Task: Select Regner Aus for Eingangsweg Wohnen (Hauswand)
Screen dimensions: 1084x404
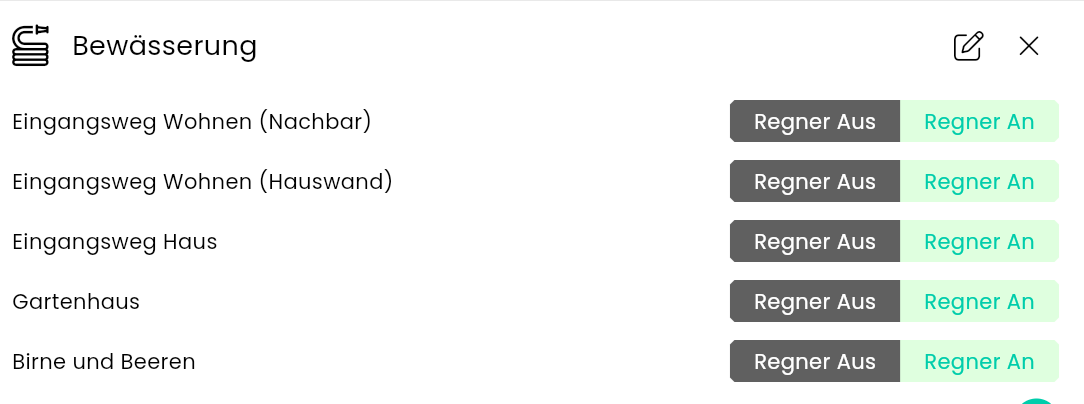Action: tap(815, 182)
